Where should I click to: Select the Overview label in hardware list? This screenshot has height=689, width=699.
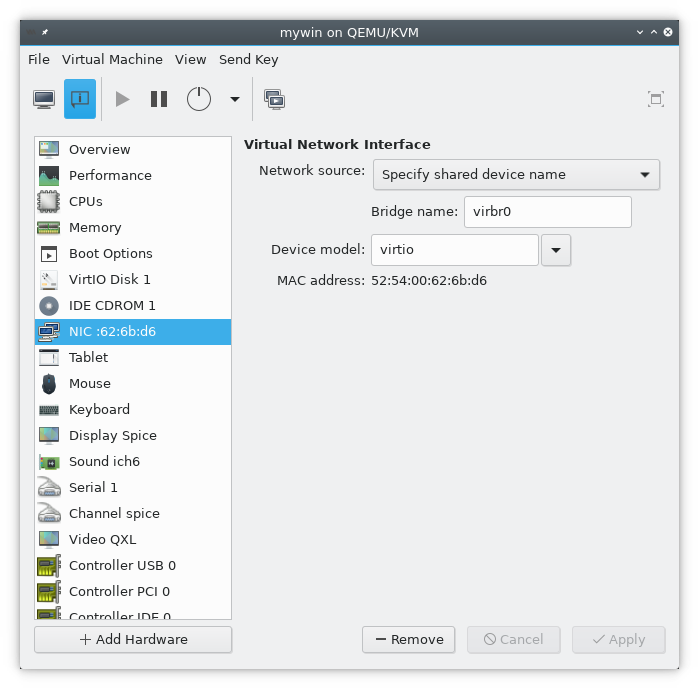pyautogui.click(x=99, y=150)
